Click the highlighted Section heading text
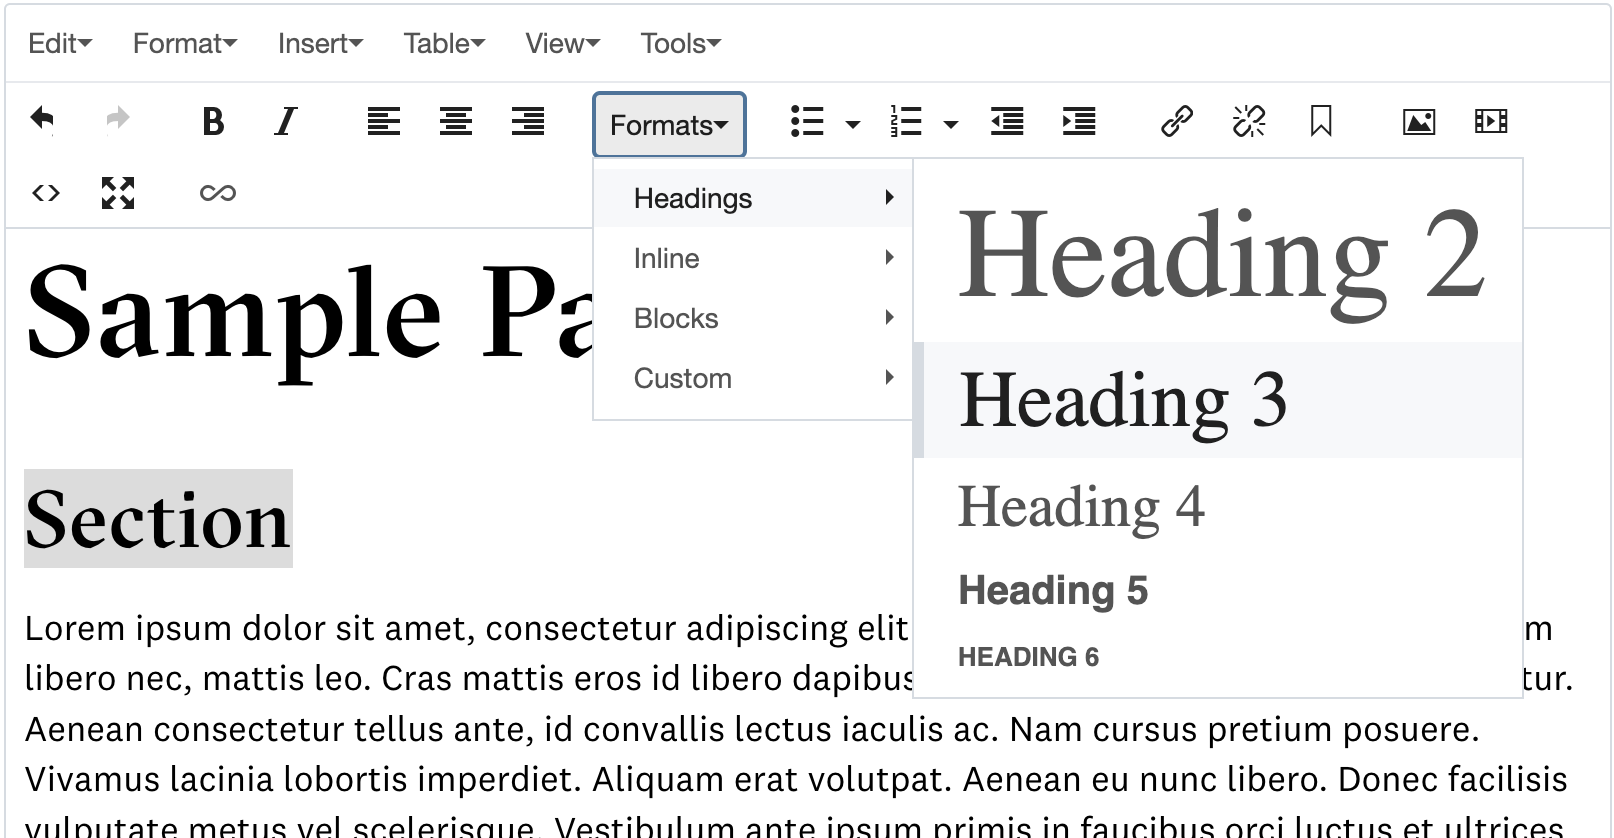The width and height of the screenshot is (1614, 838). pyautogui.click(x=158, y=520)
